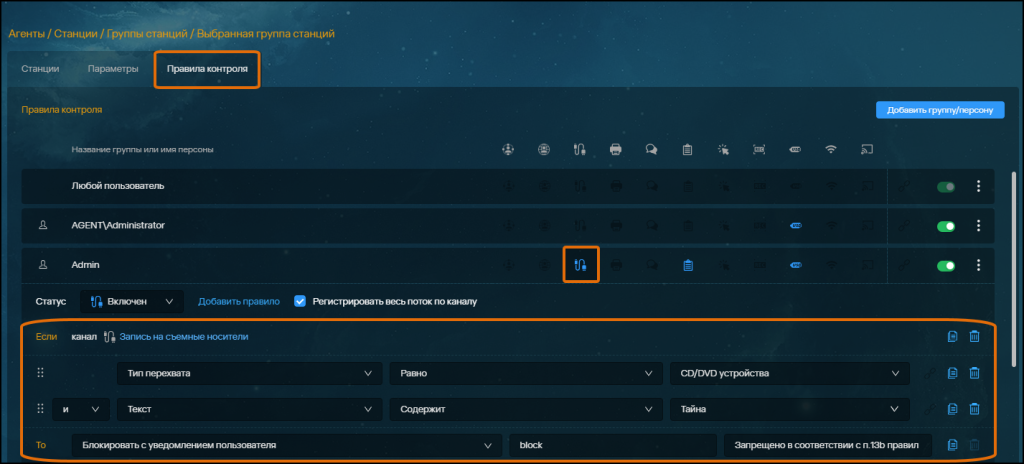Viewport: 1024px width, 464px height.
Task: Delete the 'Текст' condition row
Action: point(974,409)
